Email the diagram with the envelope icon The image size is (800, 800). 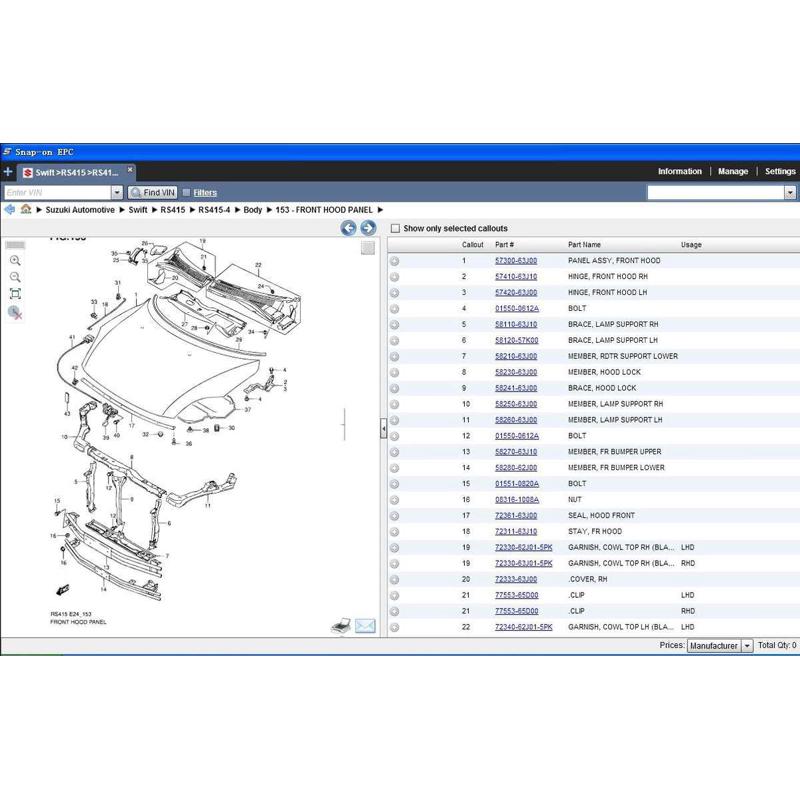[365, 626]
